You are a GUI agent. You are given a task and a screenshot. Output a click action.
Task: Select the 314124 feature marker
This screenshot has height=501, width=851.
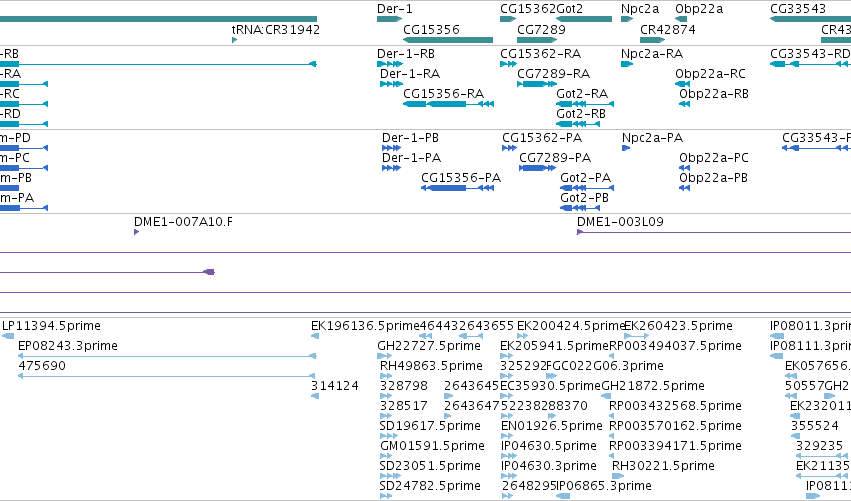point(315,396)
